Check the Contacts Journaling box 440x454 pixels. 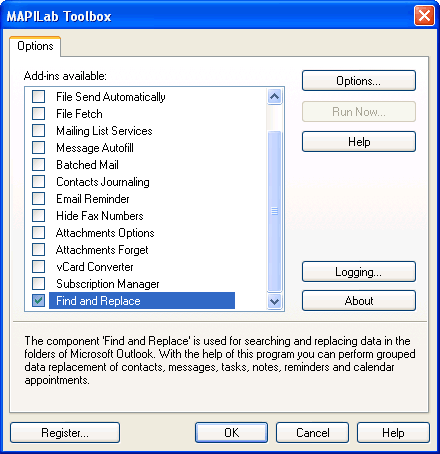point(38,182)
